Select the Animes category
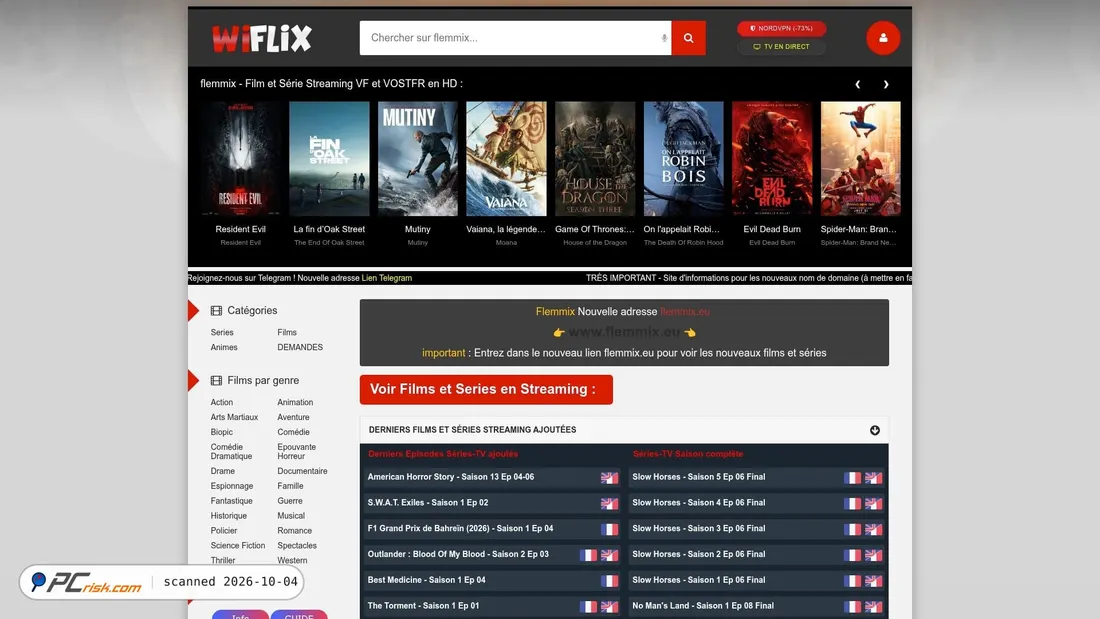The image size is (1100, 619). (x=224, y=347)
